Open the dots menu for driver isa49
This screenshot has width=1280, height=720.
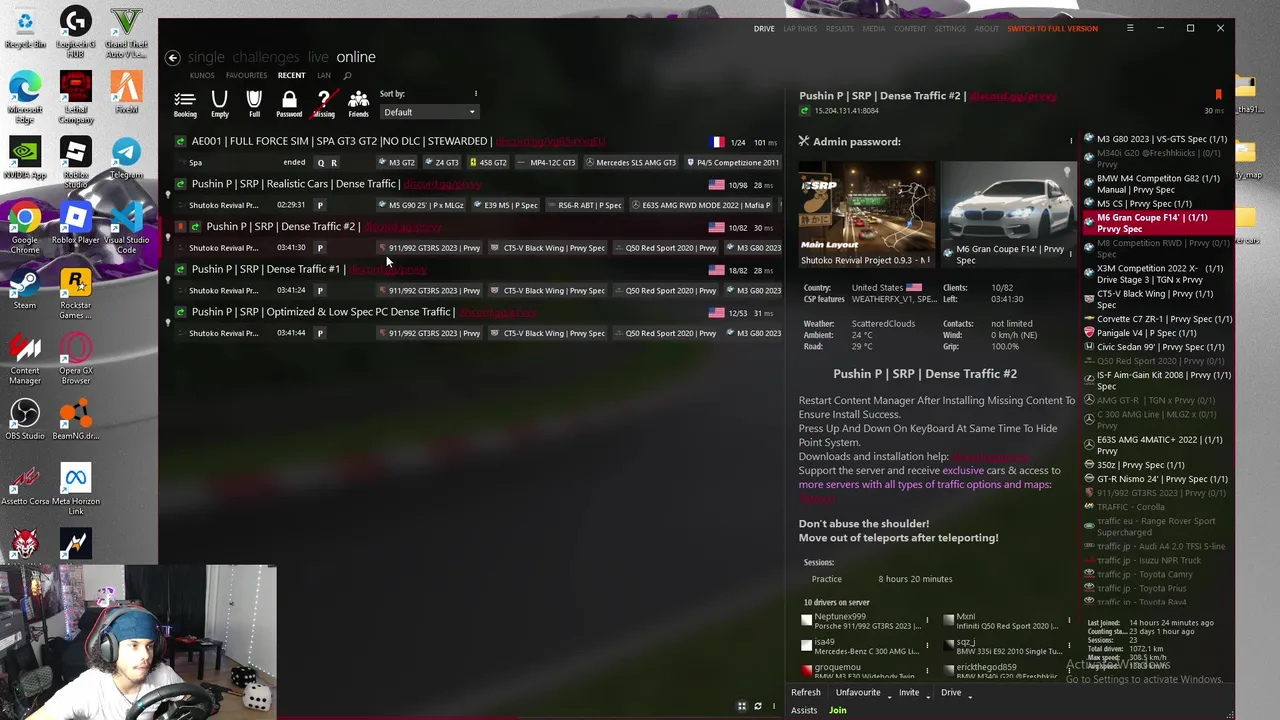tap(927, 647)
